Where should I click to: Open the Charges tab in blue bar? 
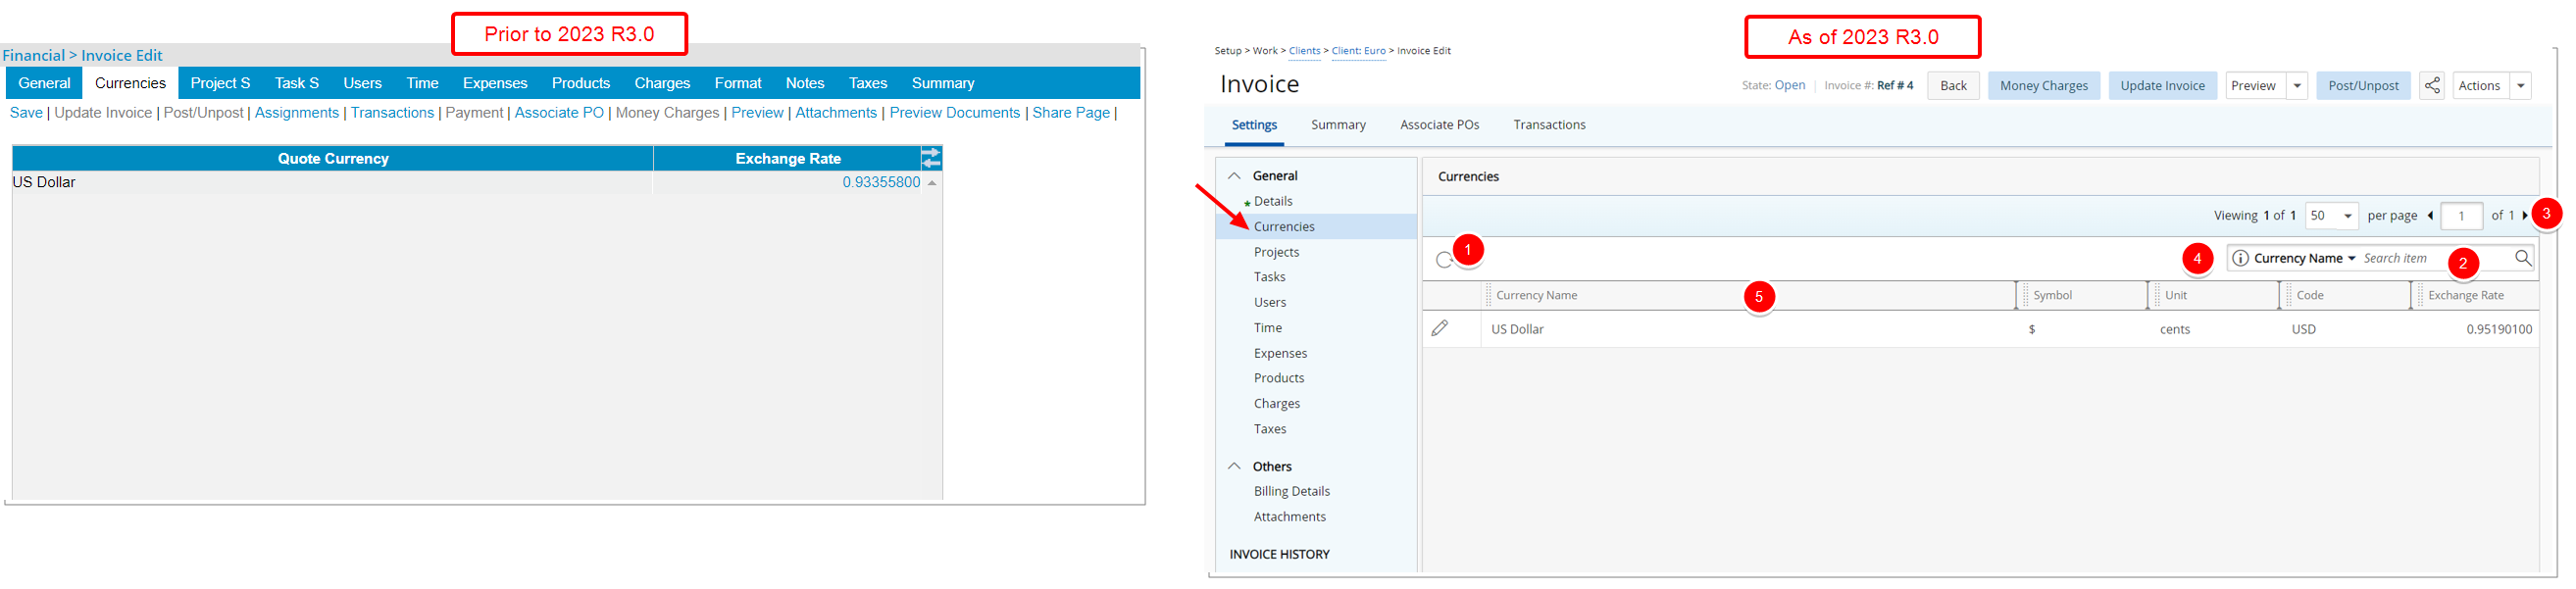662,83
